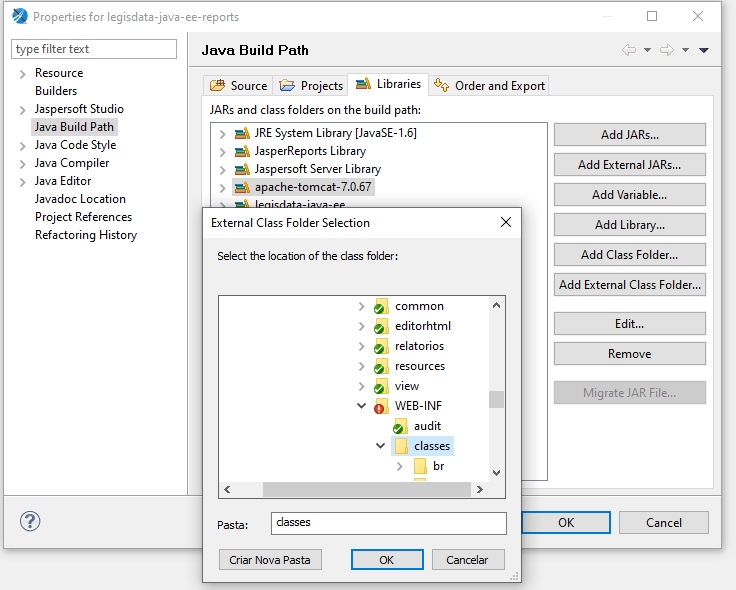736x590 pixels.
Task: Click the Pasta folder name field
Action: pyautogui.click(x=388, y=523)
